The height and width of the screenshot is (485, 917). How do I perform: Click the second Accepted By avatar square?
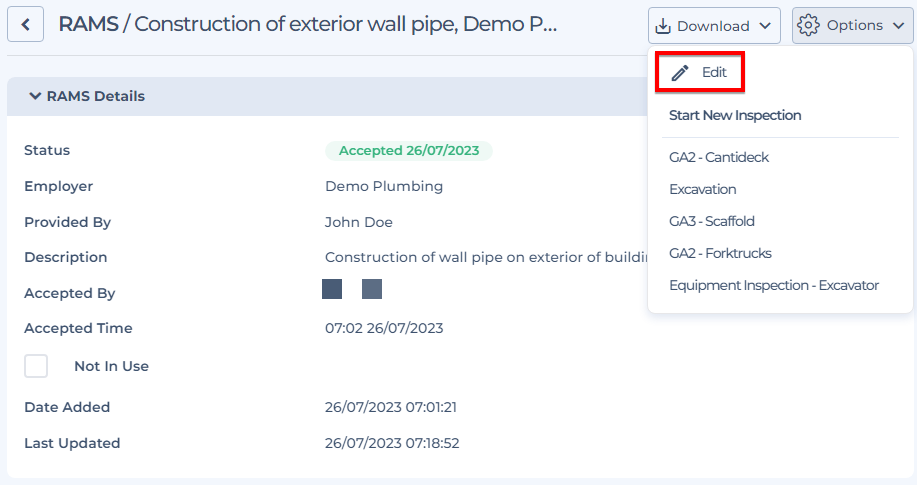coord(372,289)
